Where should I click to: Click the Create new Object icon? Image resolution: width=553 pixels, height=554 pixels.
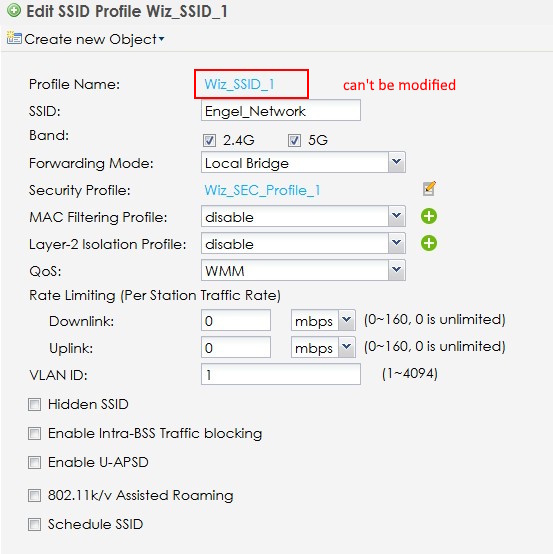(x=14, y=38)
